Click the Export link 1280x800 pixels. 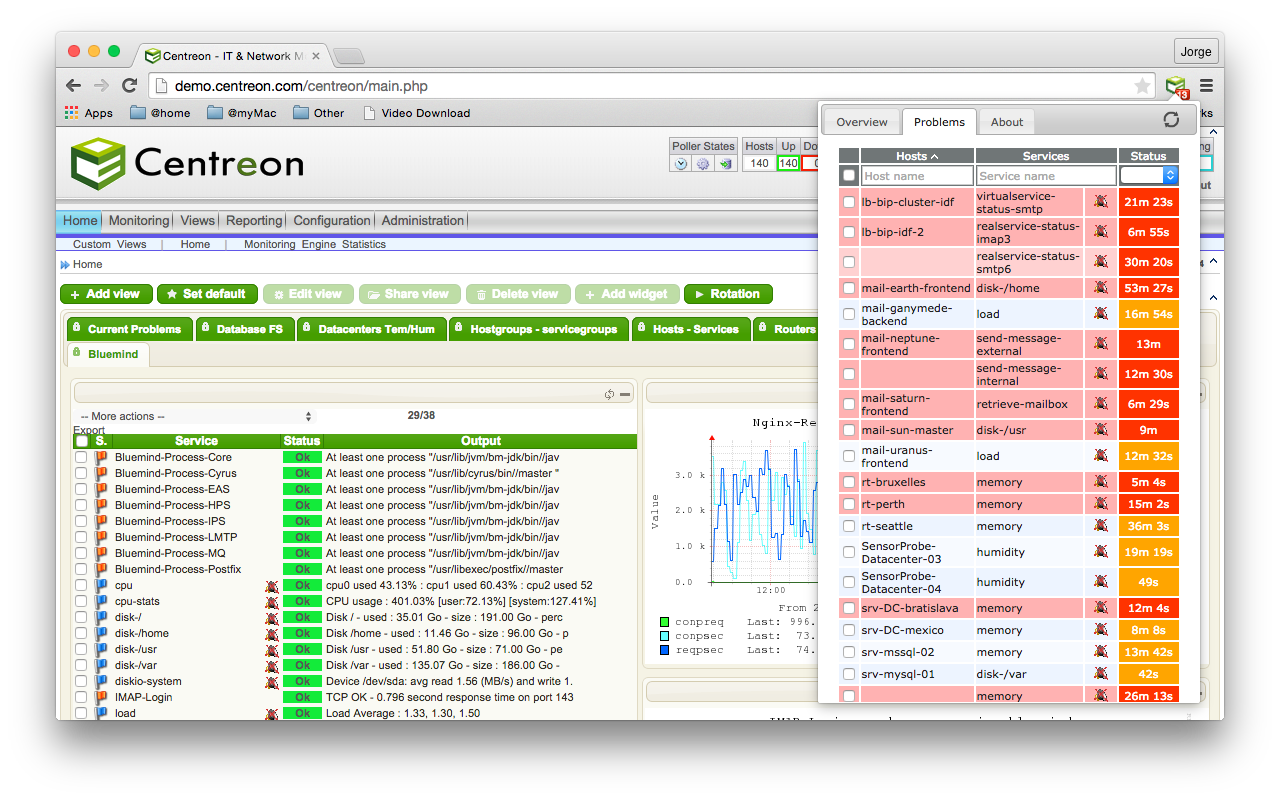pos(89,431)
